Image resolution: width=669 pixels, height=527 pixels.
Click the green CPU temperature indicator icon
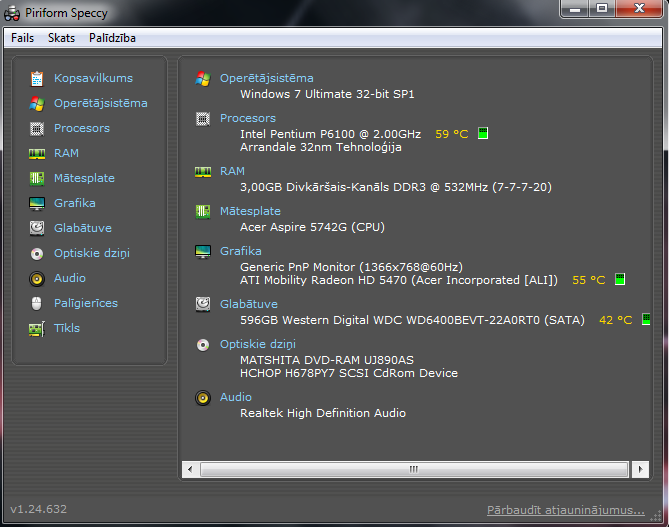(x=483, y=133)
